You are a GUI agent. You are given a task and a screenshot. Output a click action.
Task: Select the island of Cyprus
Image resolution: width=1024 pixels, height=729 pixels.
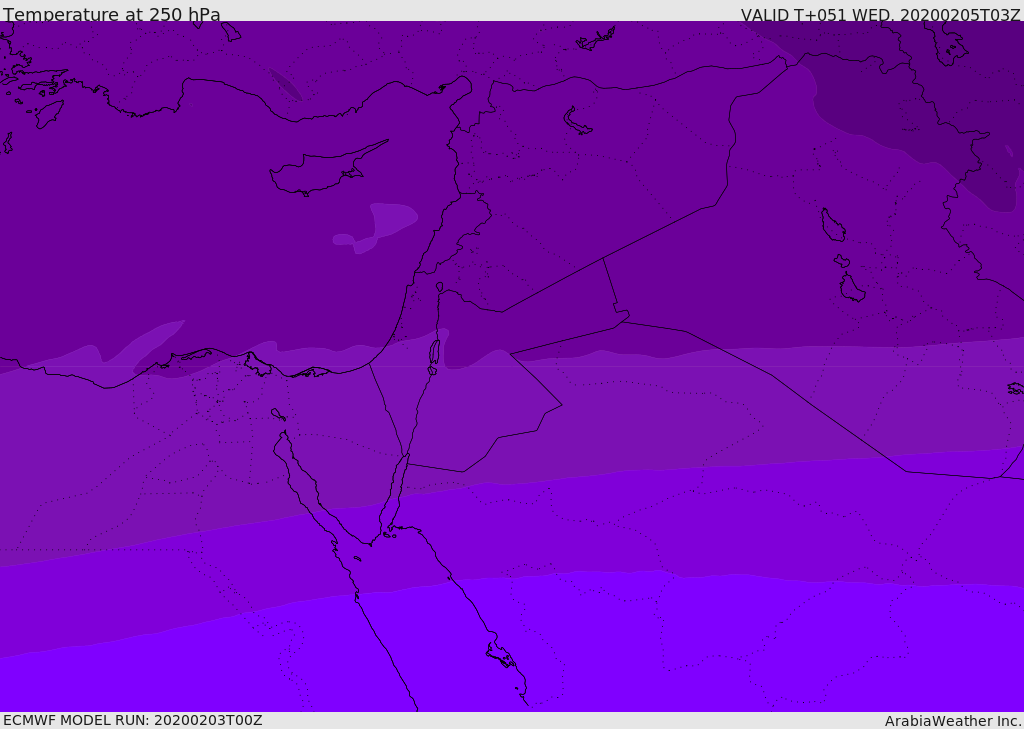pyautogui.click(x=320, y=173)
